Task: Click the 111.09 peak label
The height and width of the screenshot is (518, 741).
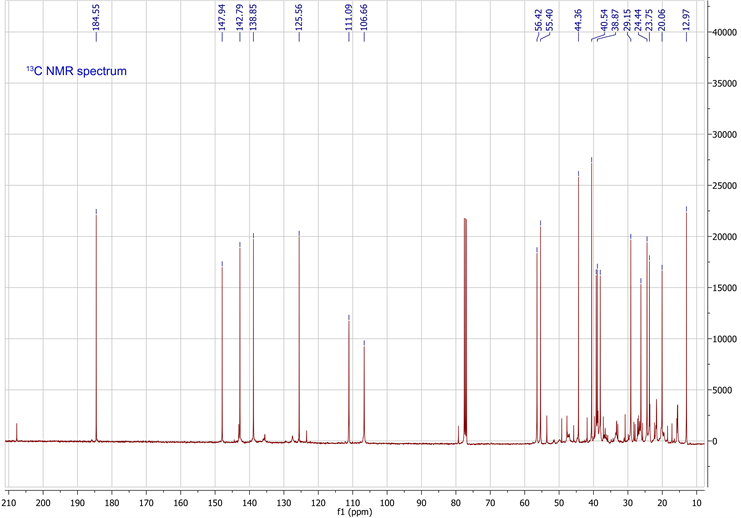Action: tap(349, 18)
